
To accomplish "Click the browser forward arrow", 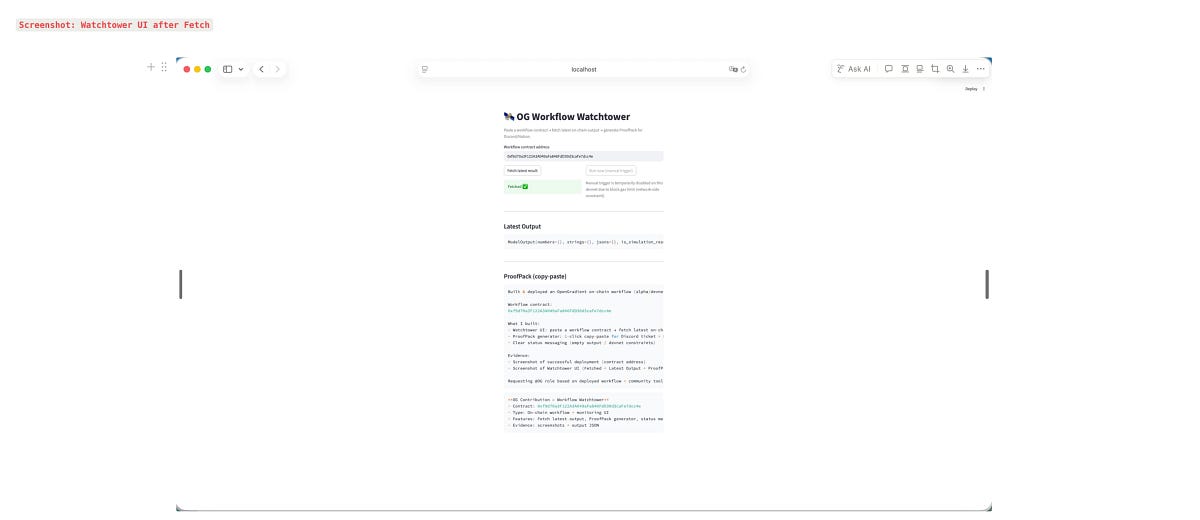I will (x=278, y=69).
